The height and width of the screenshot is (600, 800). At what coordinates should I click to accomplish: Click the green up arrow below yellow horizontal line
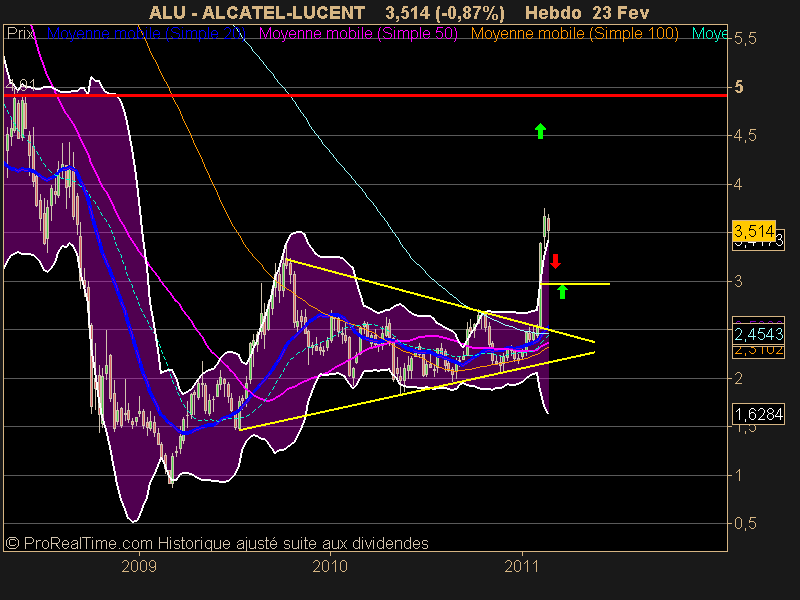tap(562, 291)
